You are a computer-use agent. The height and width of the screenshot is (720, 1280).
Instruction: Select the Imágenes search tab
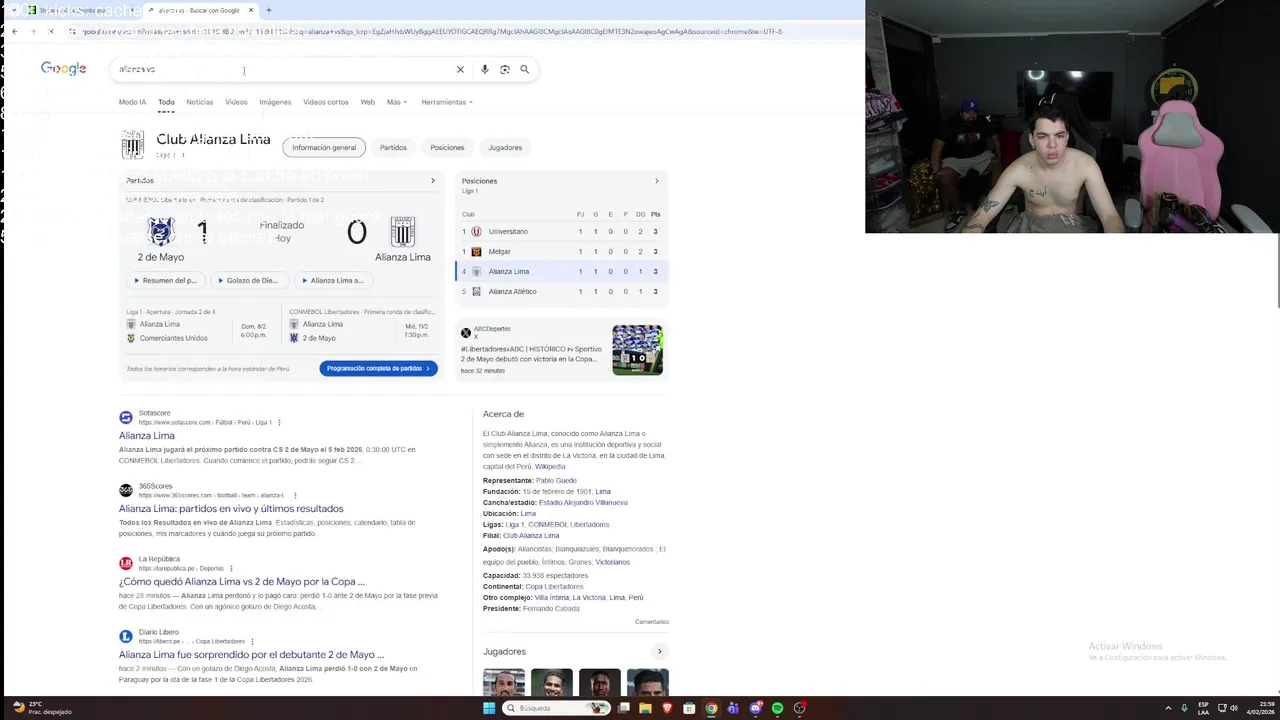pyautogui.click(x=275, y=102)
